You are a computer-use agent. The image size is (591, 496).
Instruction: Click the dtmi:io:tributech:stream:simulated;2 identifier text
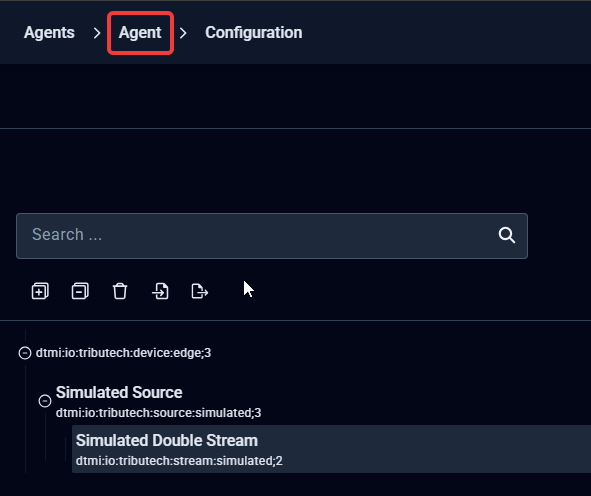(x=179, y=461)
